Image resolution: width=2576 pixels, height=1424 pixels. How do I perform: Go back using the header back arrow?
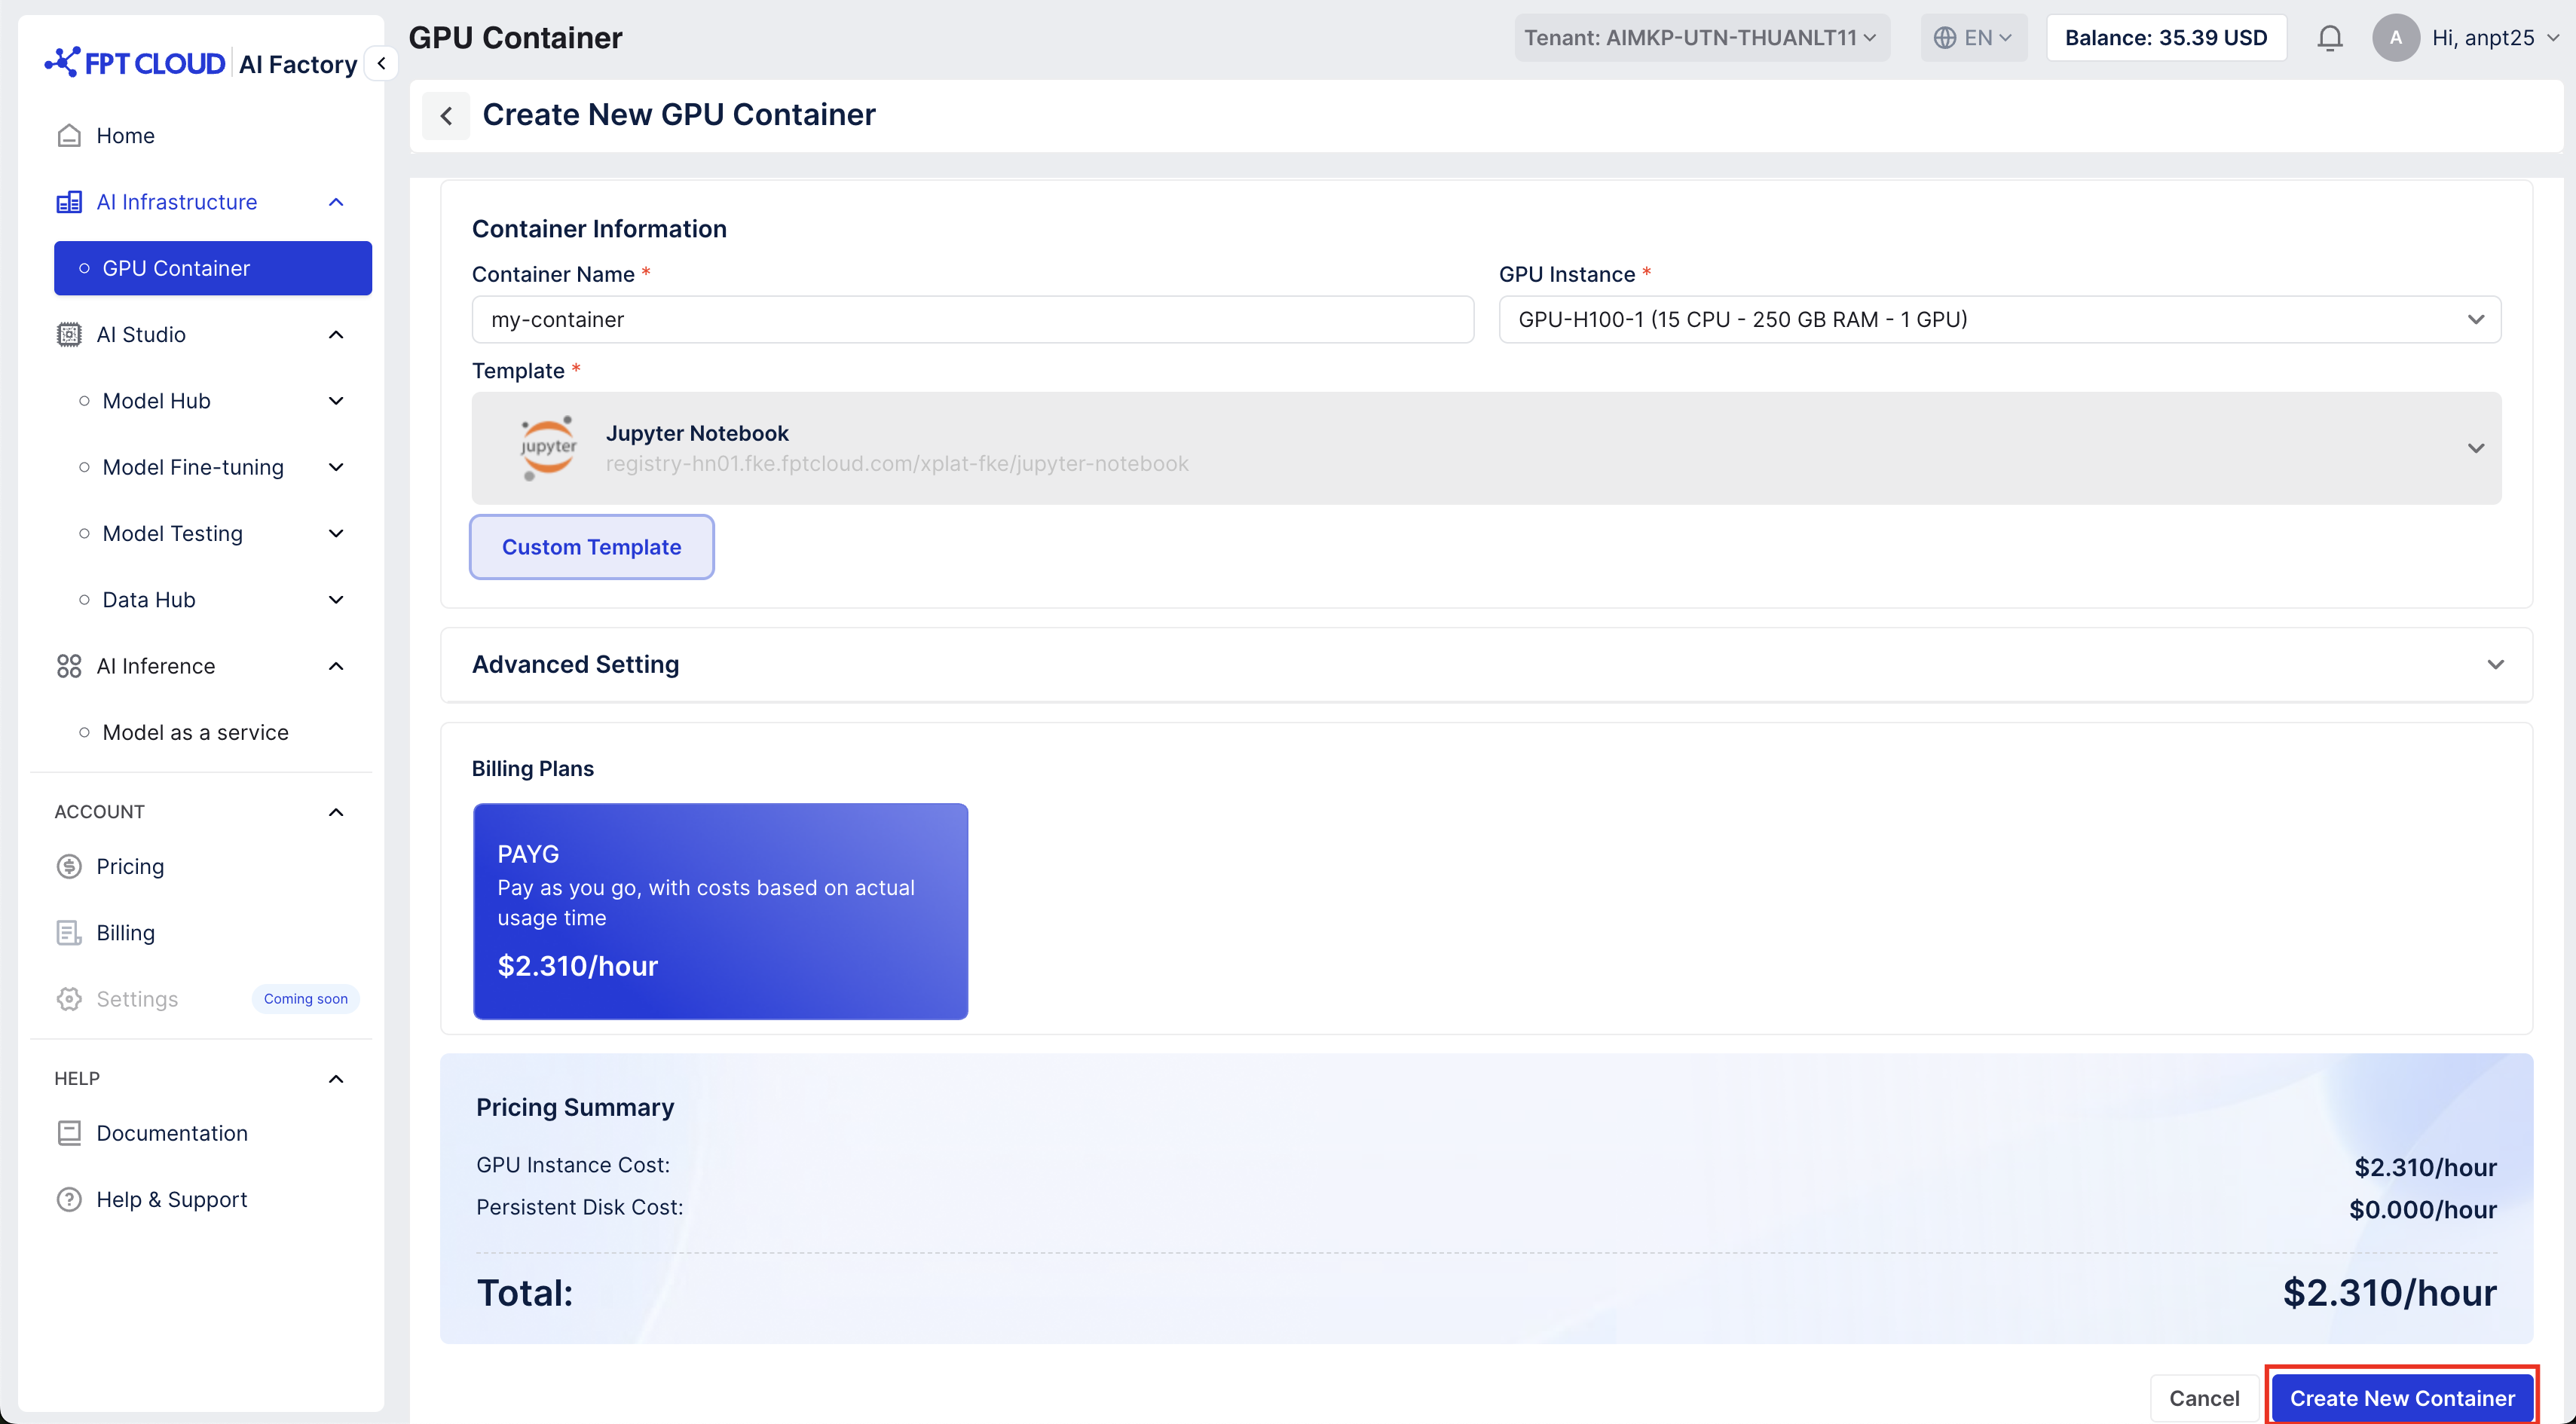point(446,116)
